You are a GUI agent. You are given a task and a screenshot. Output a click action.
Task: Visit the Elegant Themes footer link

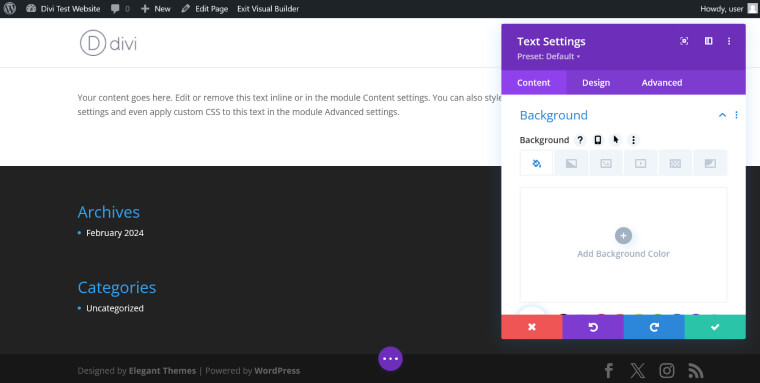[162, 371]
